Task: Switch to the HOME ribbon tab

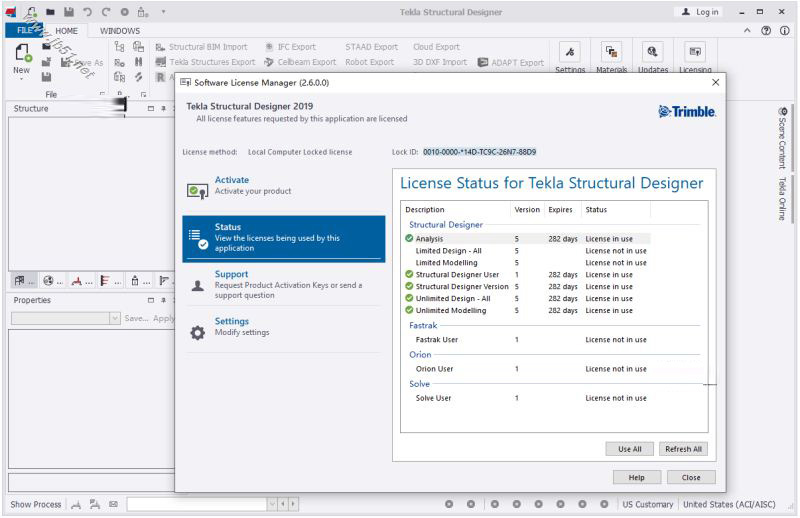Action: (66, 31)
